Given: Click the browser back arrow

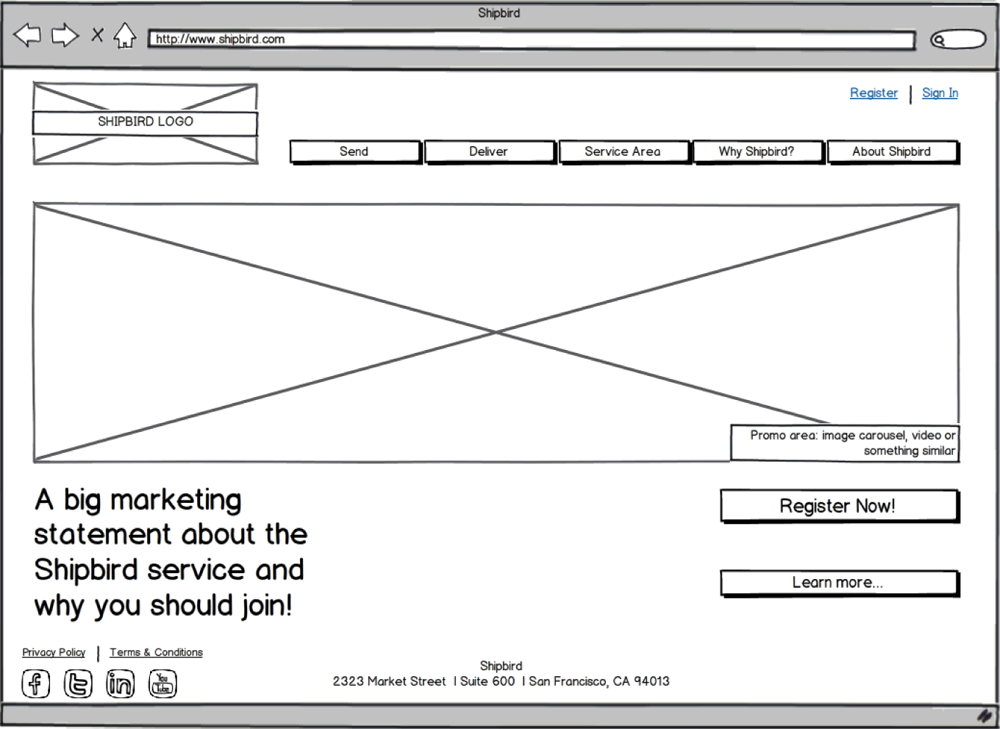Looking at the screenshot, I should [27, 35].
